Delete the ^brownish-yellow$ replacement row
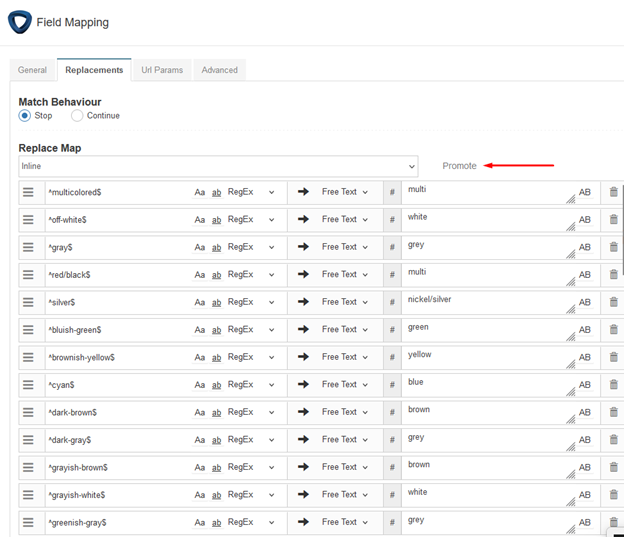624x537 pixels. click(614, 357)
